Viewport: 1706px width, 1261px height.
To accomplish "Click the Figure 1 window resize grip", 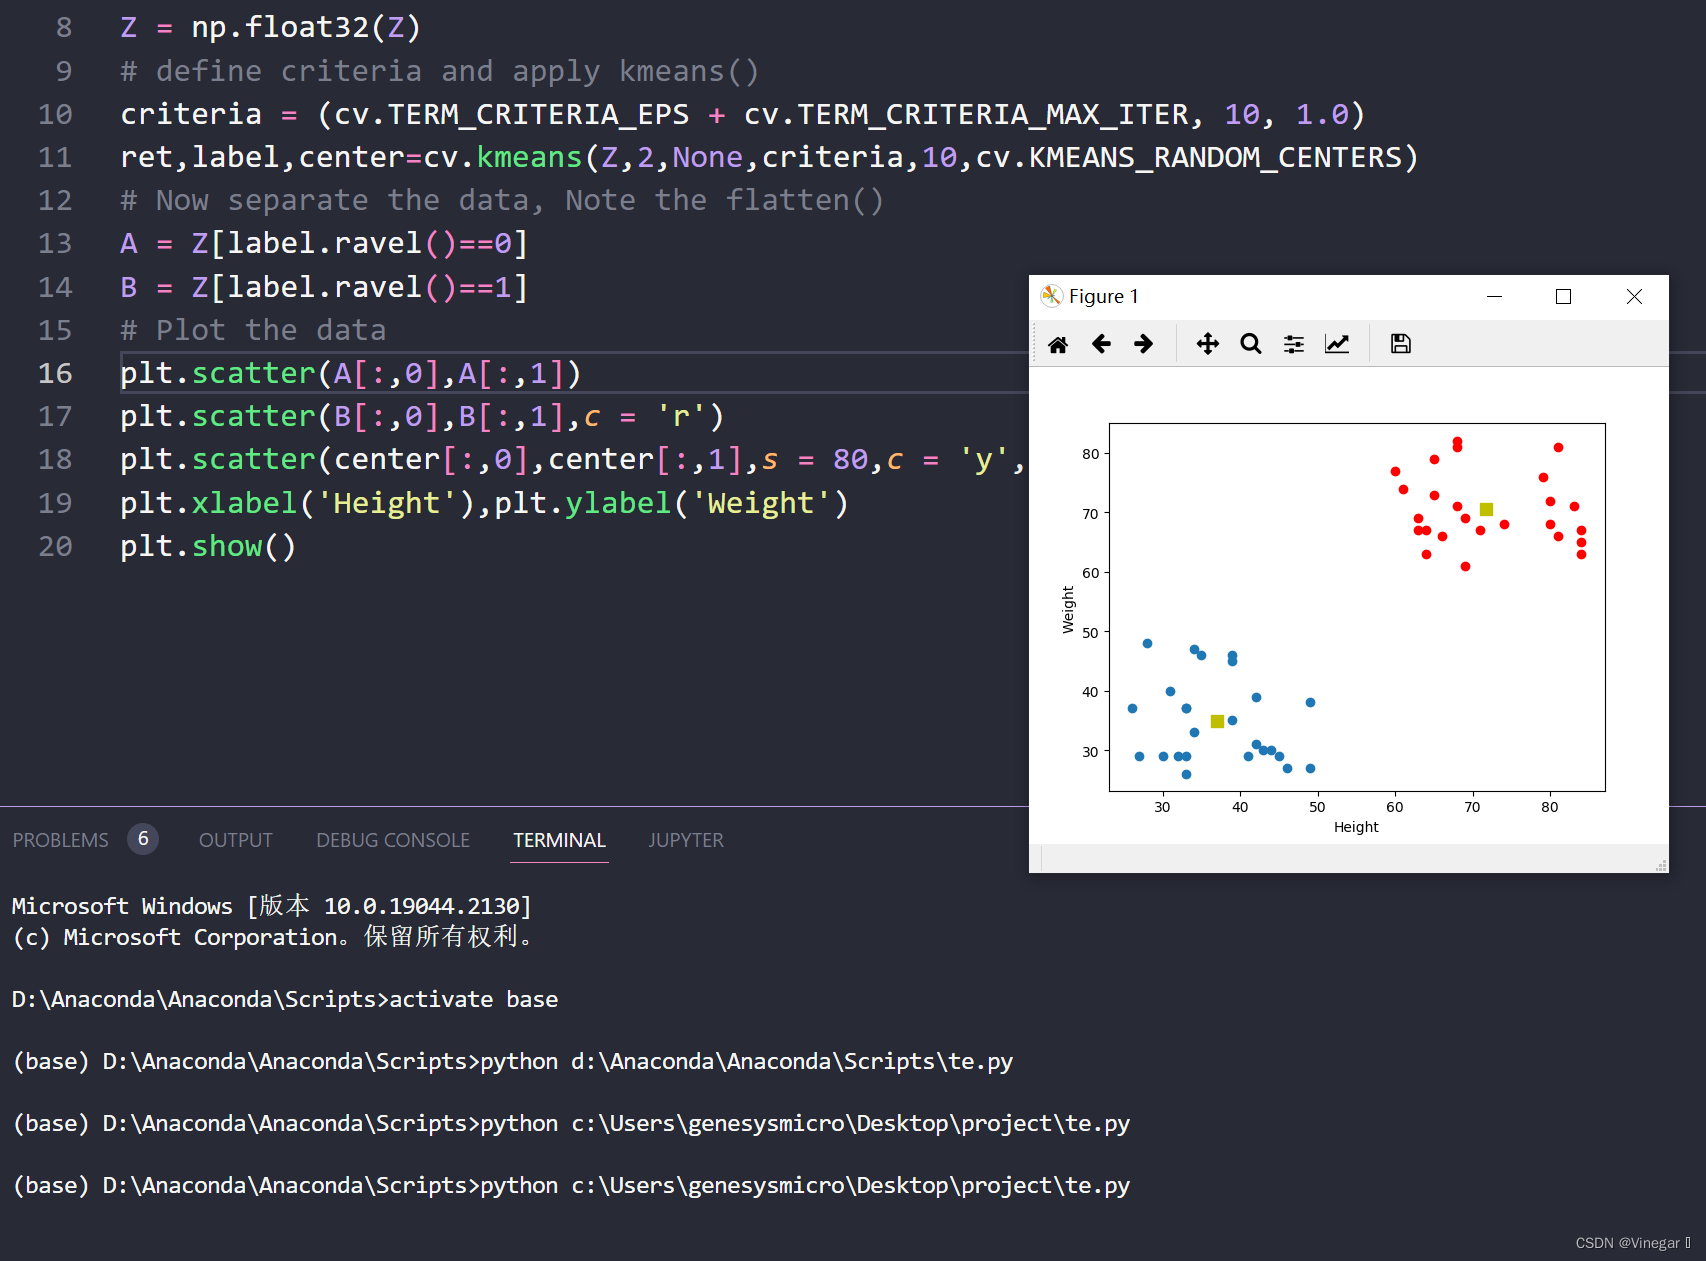I will 1661,865.
